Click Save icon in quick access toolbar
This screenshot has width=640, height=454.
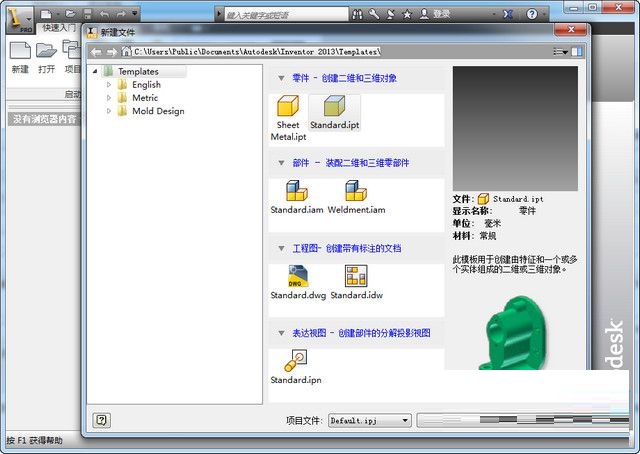[x=87, y=14]
